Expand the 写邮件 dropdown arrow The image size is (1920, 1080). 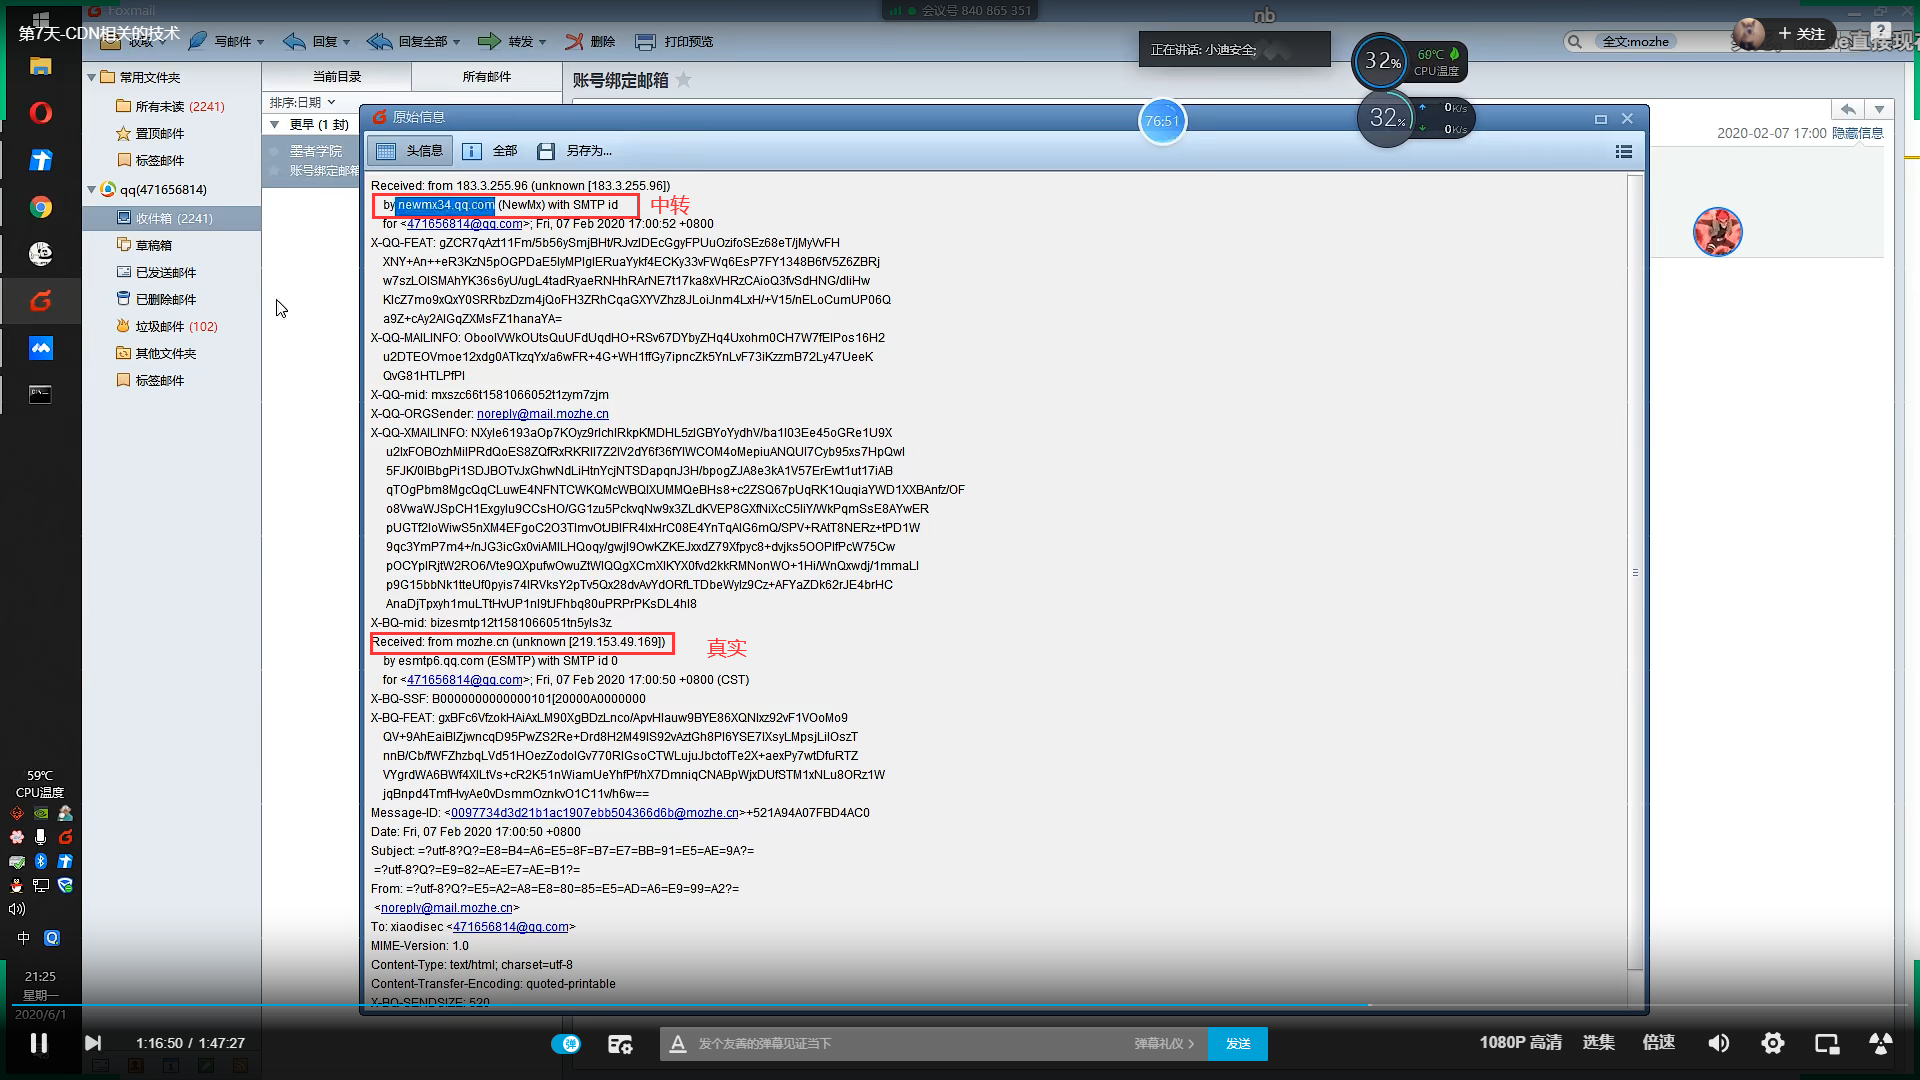[260, 42]
